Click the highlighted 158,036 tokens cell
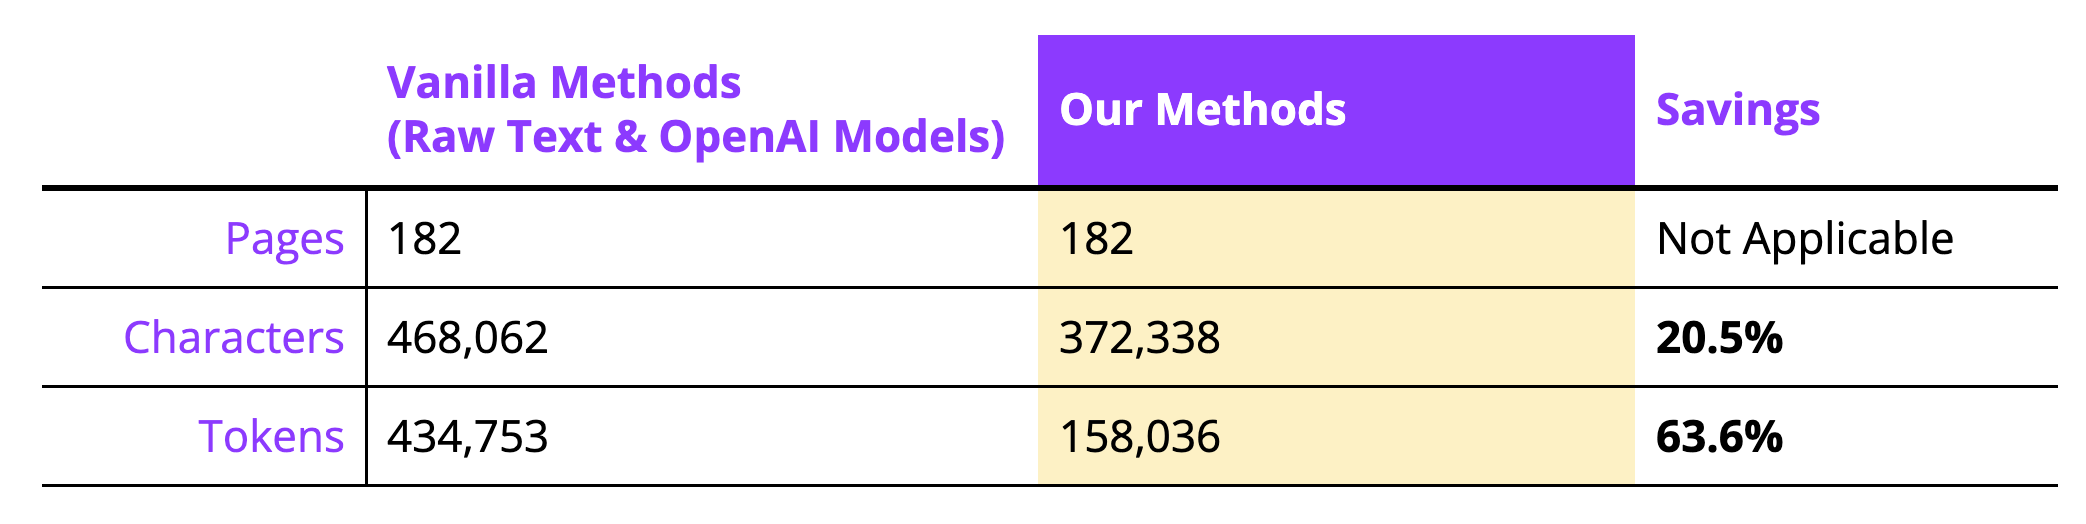The image size is (2086, 524). click(x=1139, y=437)
